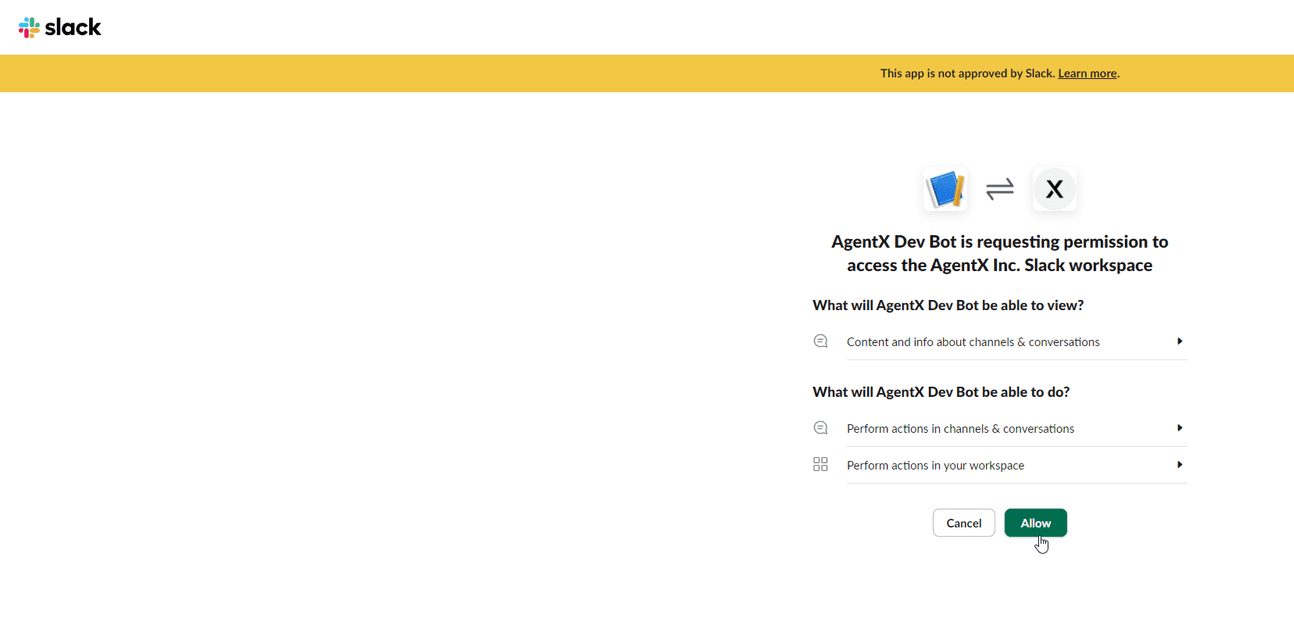Open the Learn more link
Viewport: 1294px width, 628px height.
pyautogui.click(x=1087, y=73)
